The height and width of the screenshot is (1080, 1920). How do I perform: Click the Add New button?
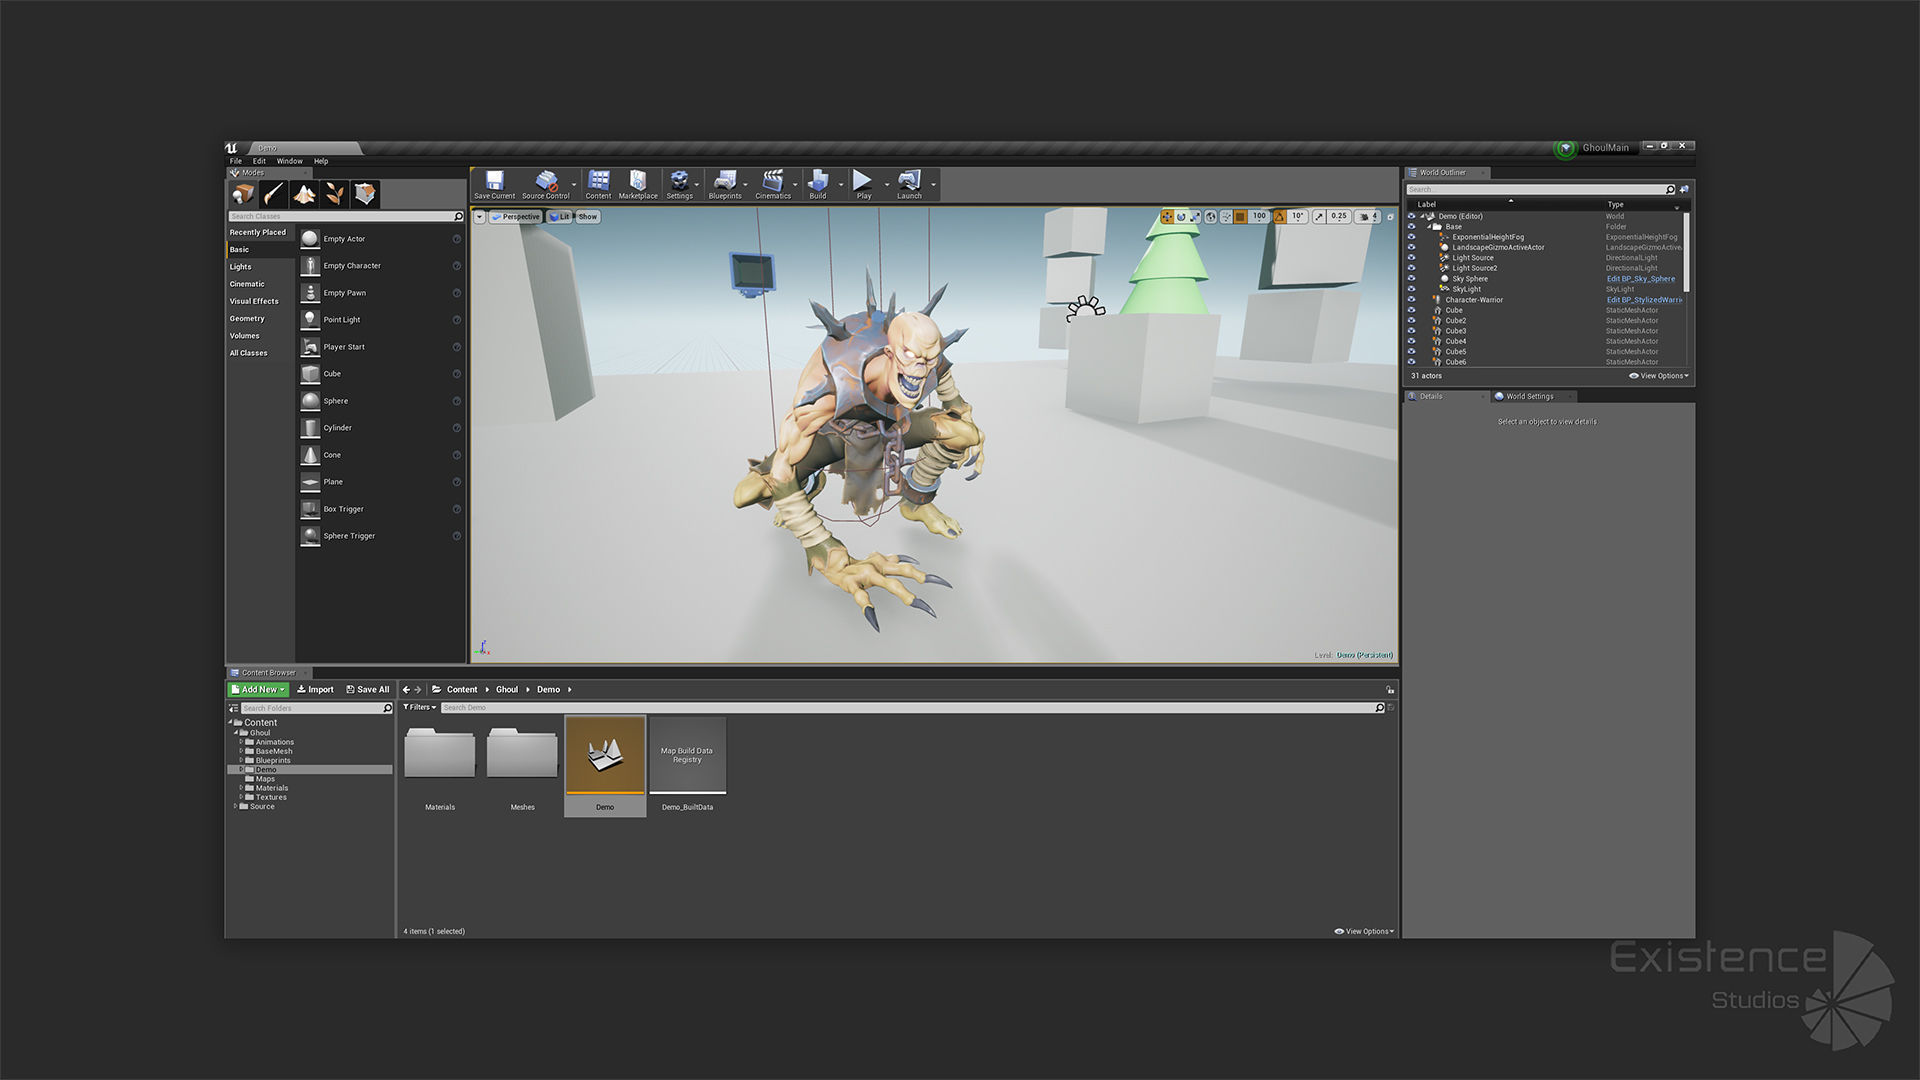click(x=259, y=689)
